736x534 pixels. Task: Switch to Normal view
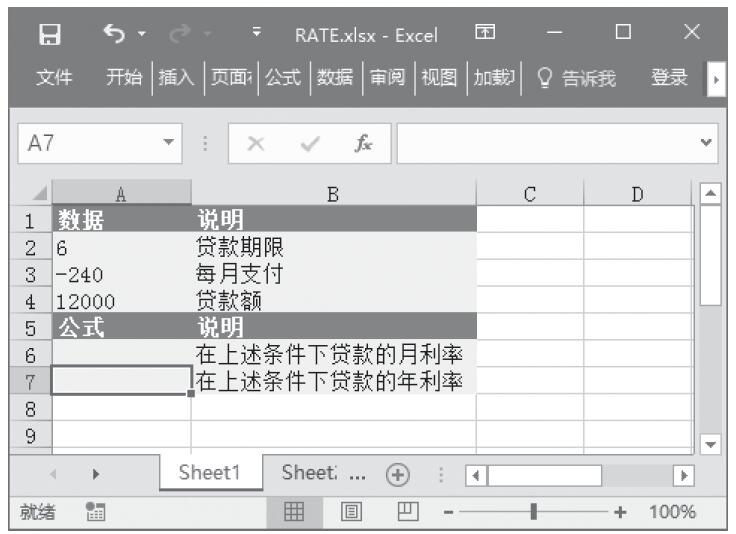tap(294, 512)
